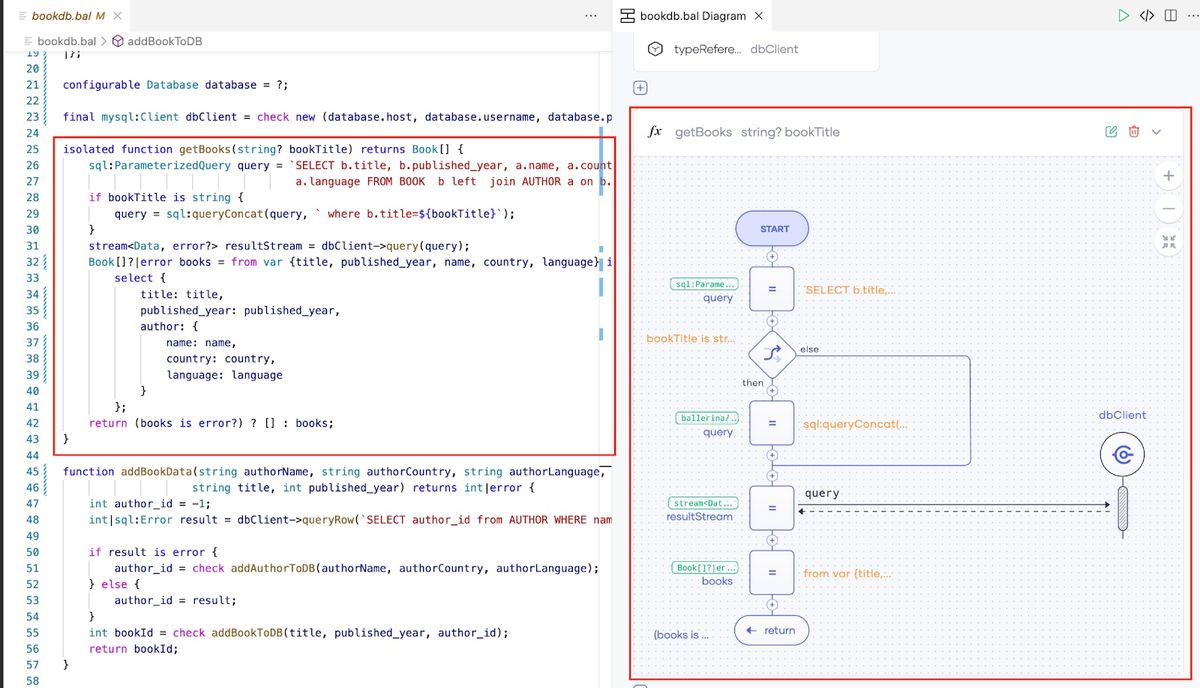Place cursor on 'configurable Database database' line
Viewport: 1200px width, 688px height.
tap(176, 85)
